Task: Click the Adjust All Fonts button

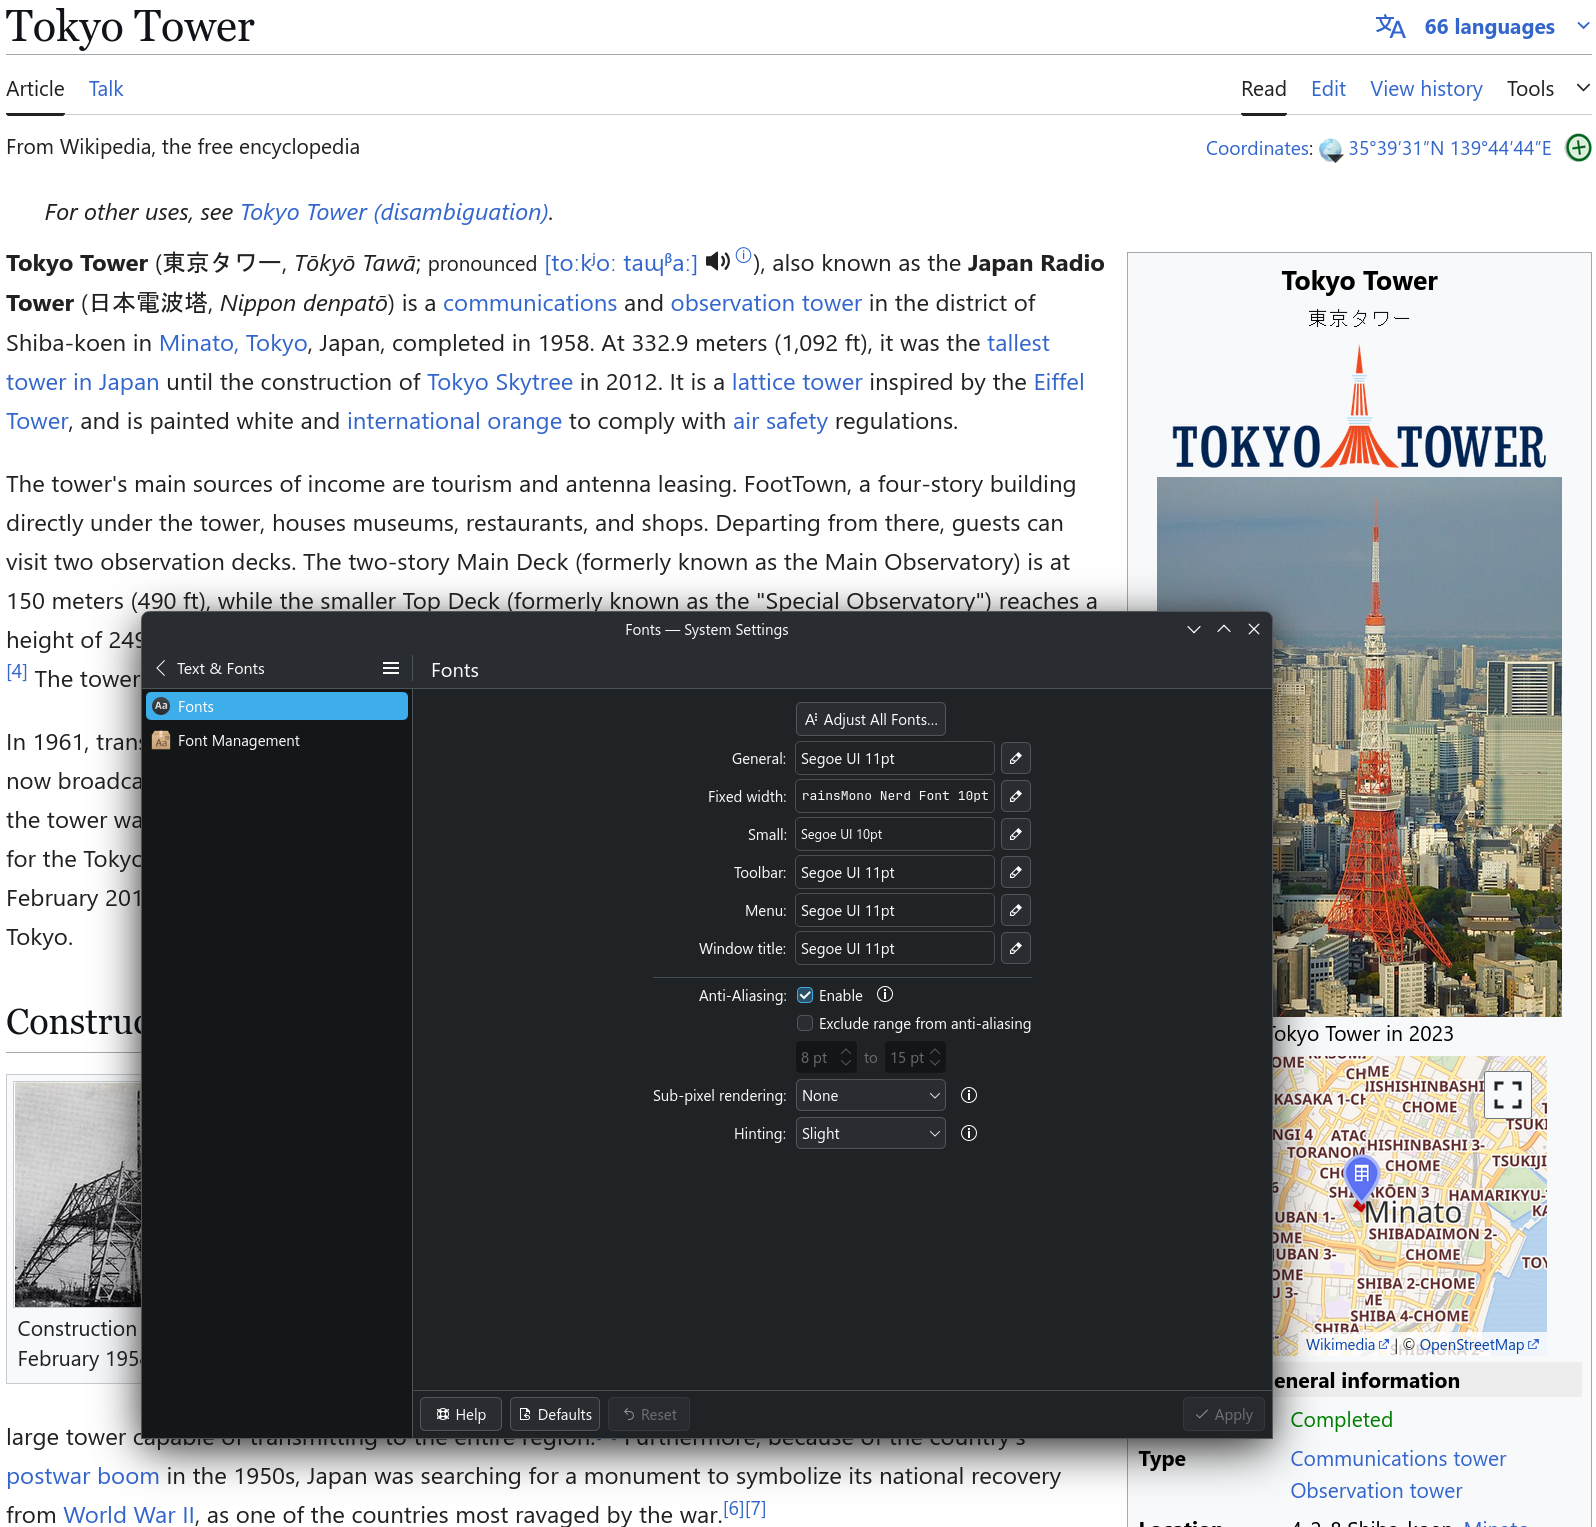Action: (870, 719)
